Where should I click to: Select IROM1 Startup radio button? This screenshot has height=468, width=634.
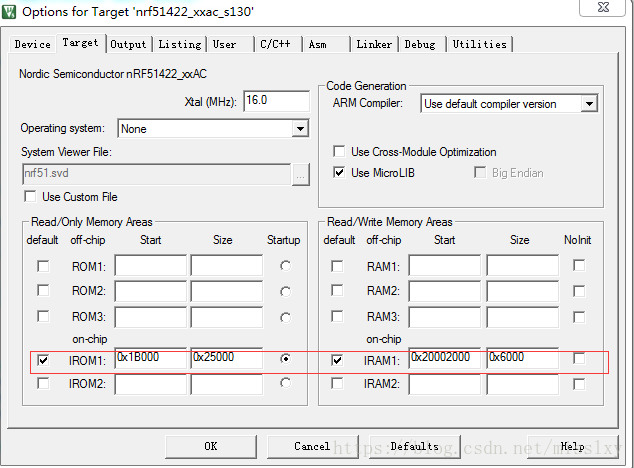(285, 358)
